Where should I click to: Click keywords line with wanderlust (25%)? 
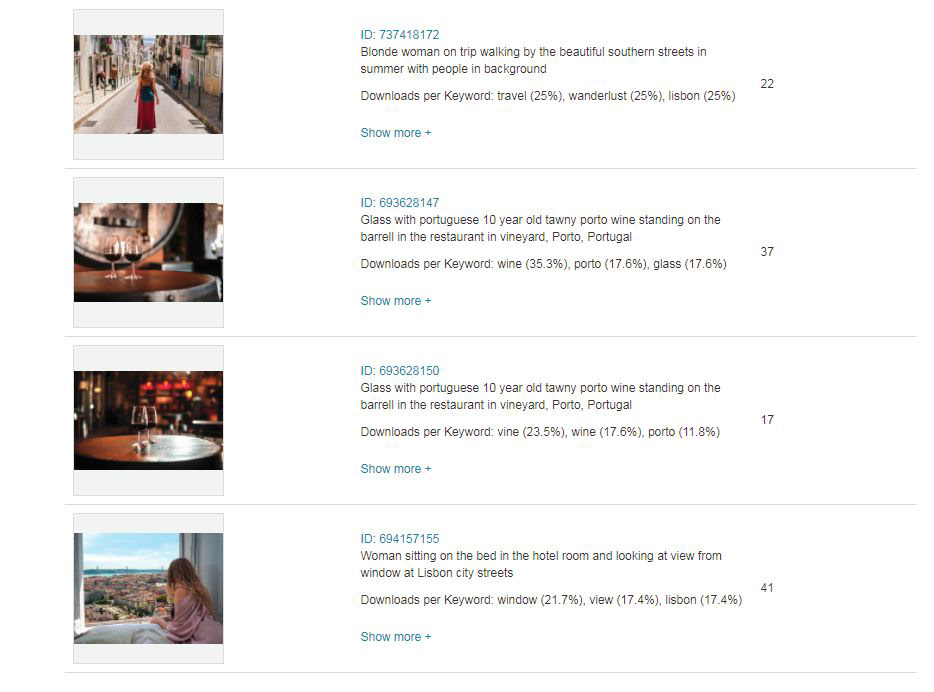(x=548, y=96)
